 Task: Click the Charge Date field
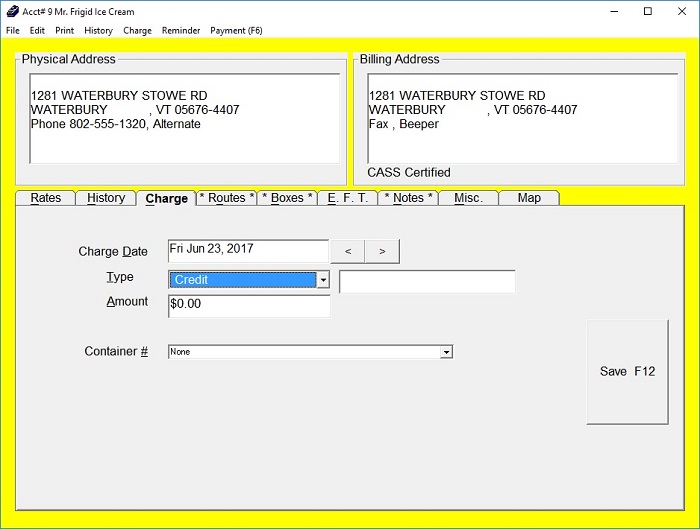248,250
